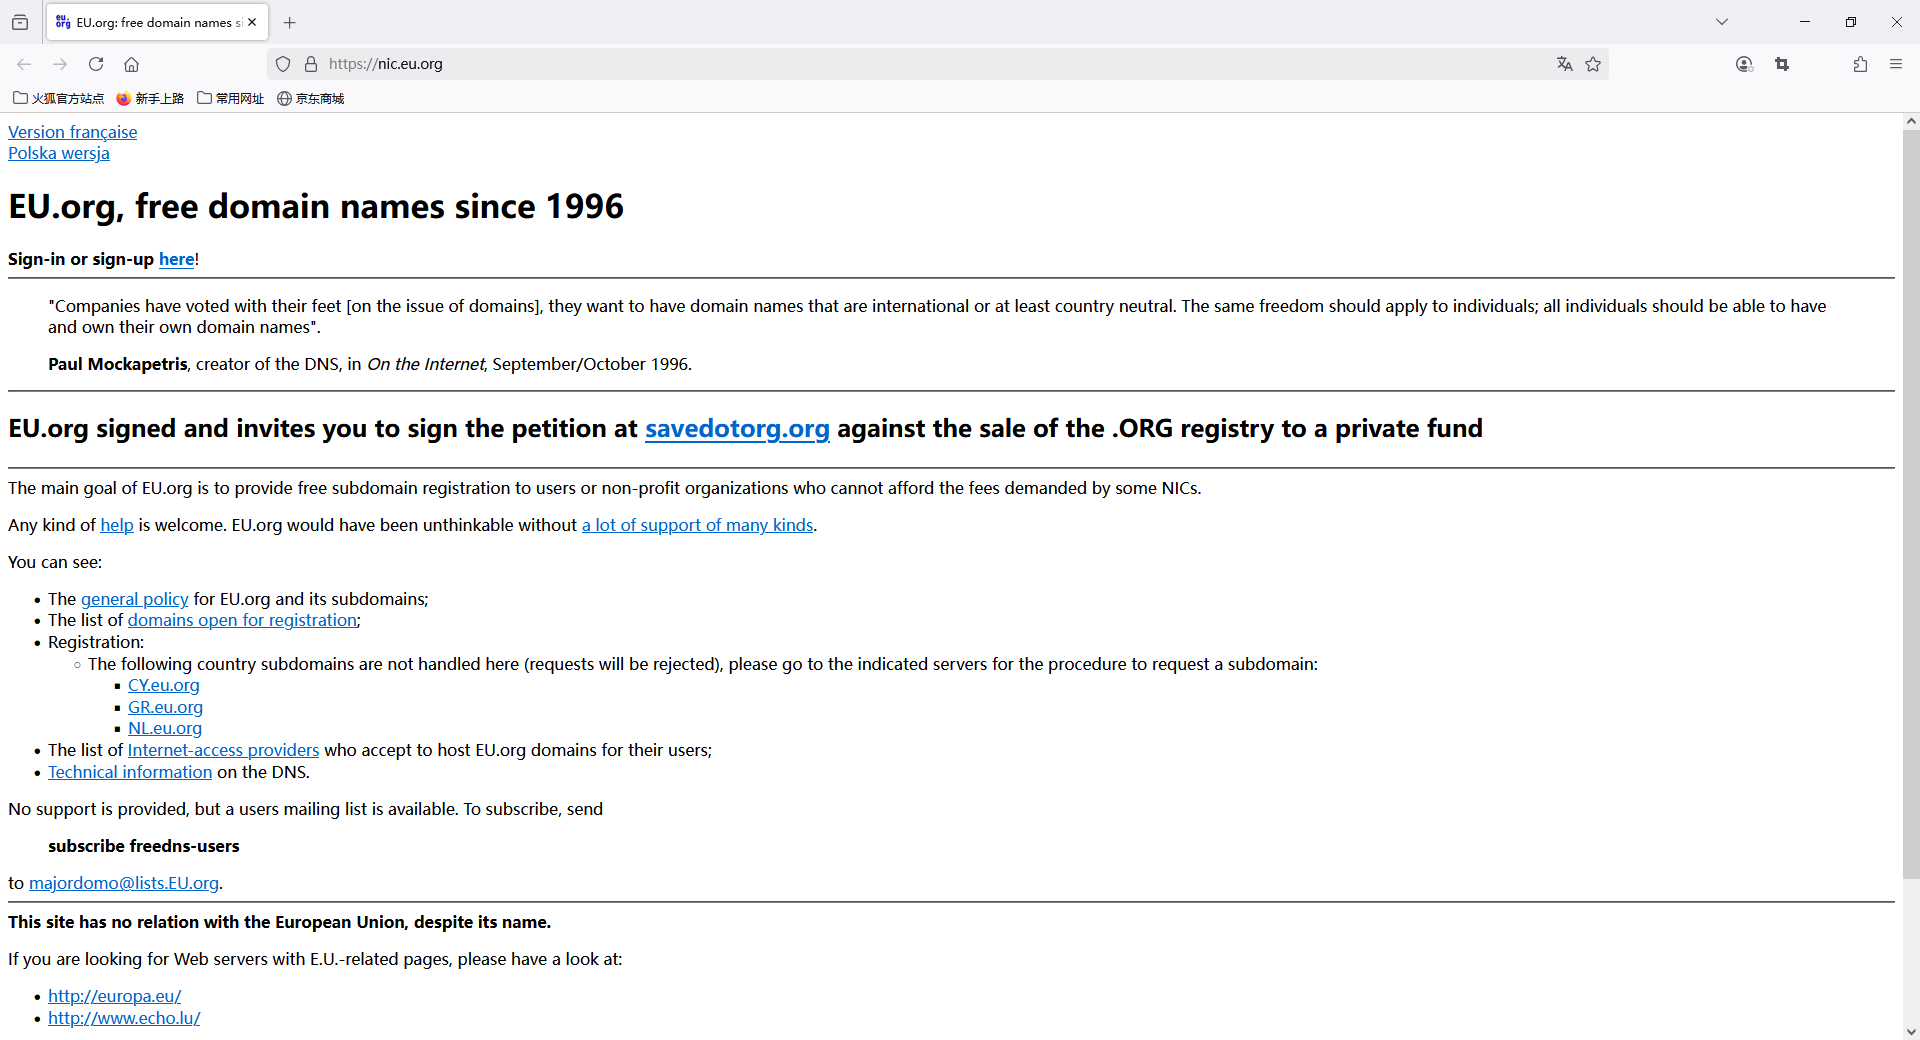
Task: Open the translate page icon in address bar
Action: pyautogui.click(x=1565, y=64)
